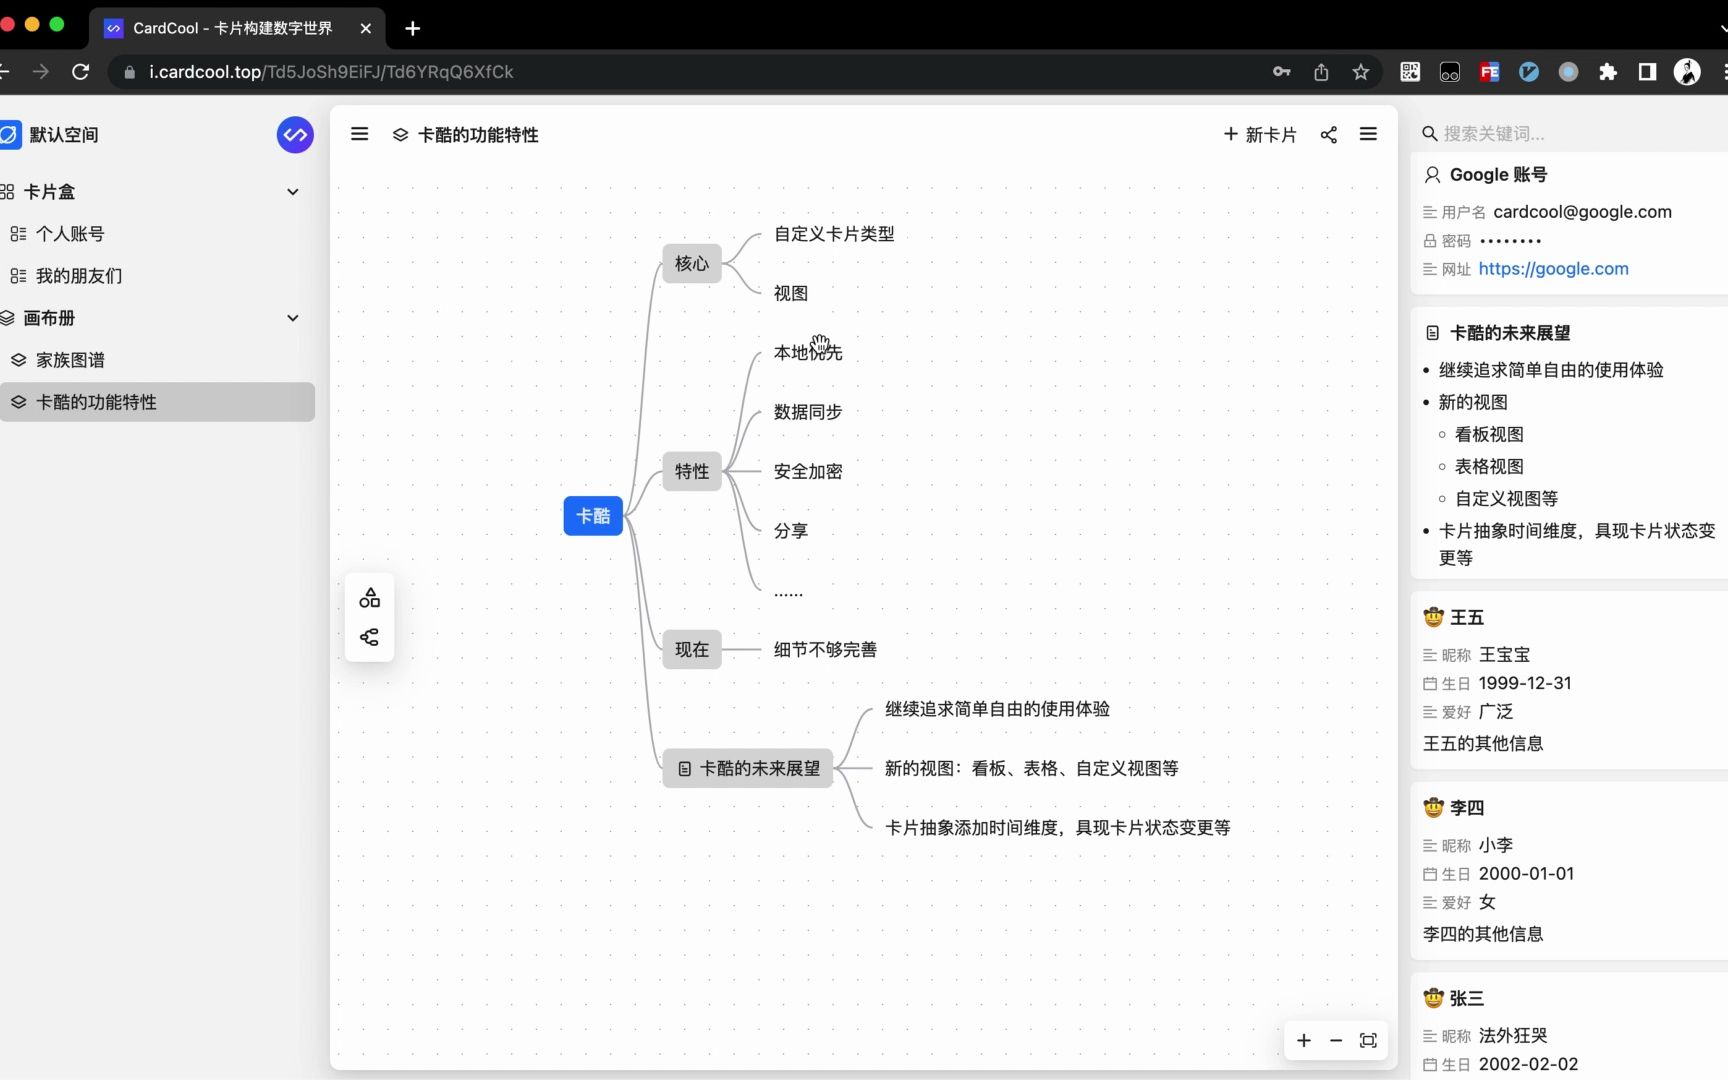Click the 自定义卡片类型 node text
The width and height of the screenshot is (1728, 1080).
(x=834, y=234)
